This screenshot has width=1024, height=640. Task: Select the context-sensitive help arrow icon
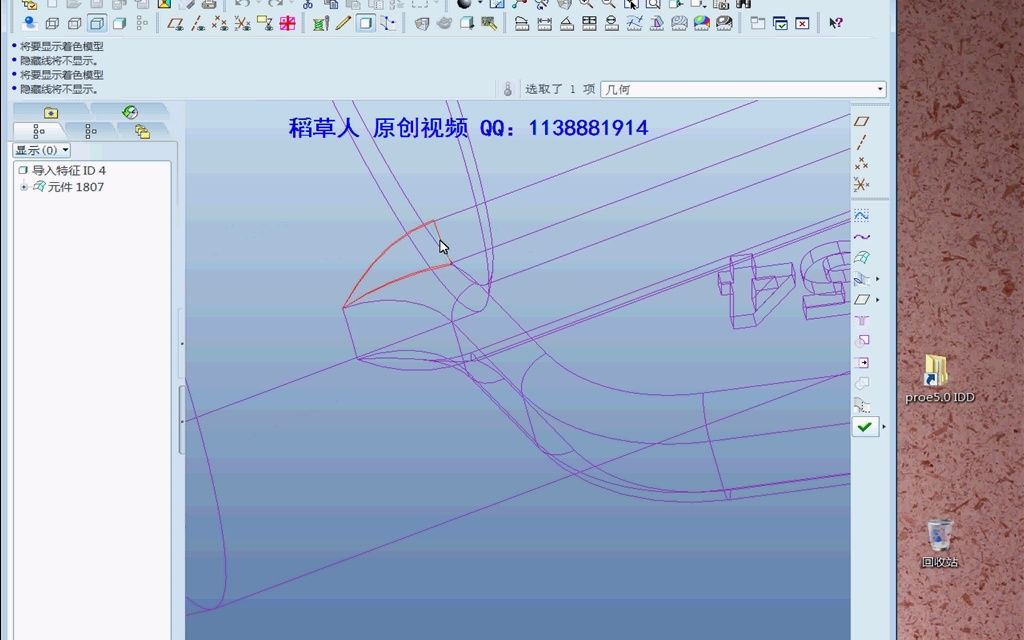[835, 22]
